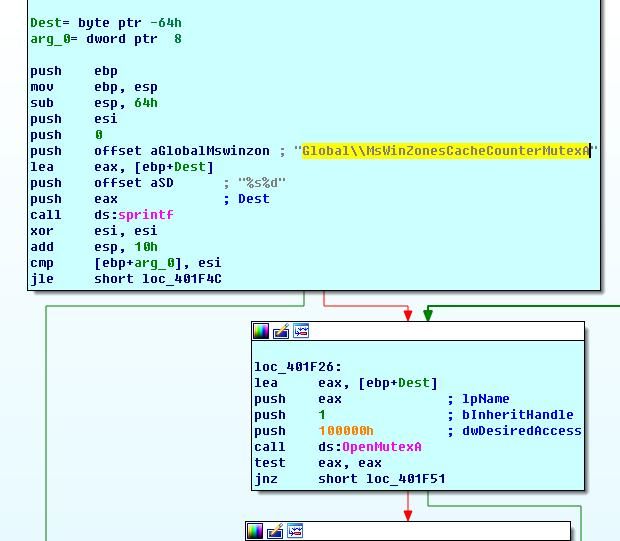The width and height of the screenshot is (620, 541).
Task: Click the Dest variable definition line
Action: point(106,23)
